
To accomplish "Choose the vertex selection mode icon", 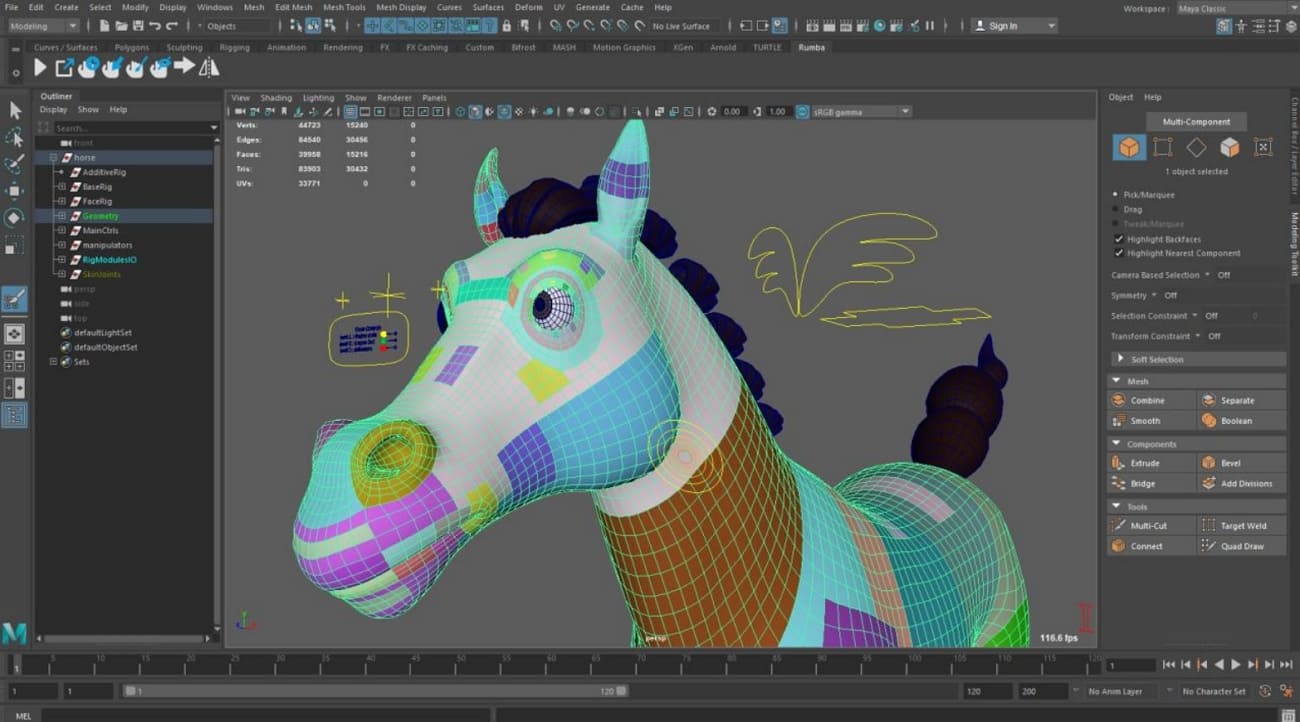I will (1163, 148).
